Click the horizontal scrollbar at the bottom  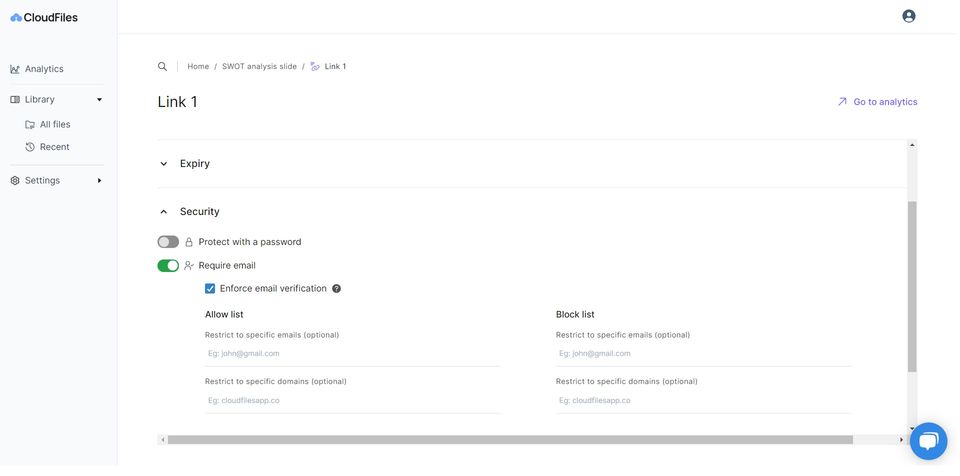[x=510, y=440]
